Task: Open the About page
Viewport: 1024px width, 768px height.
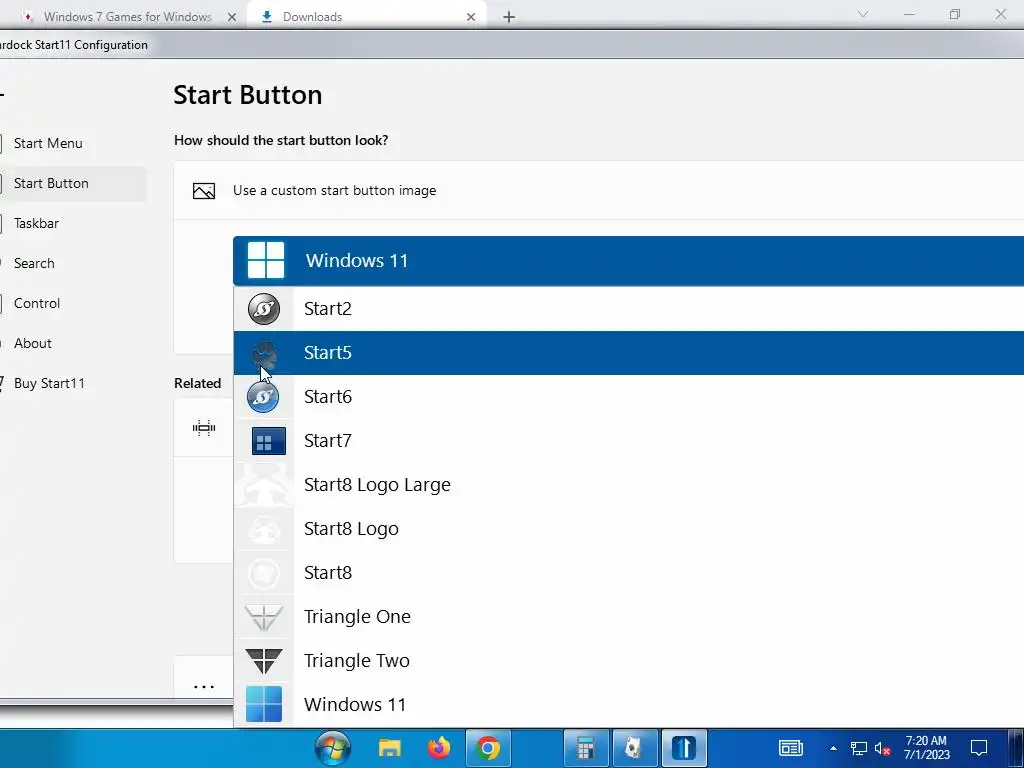Action: 33,344
